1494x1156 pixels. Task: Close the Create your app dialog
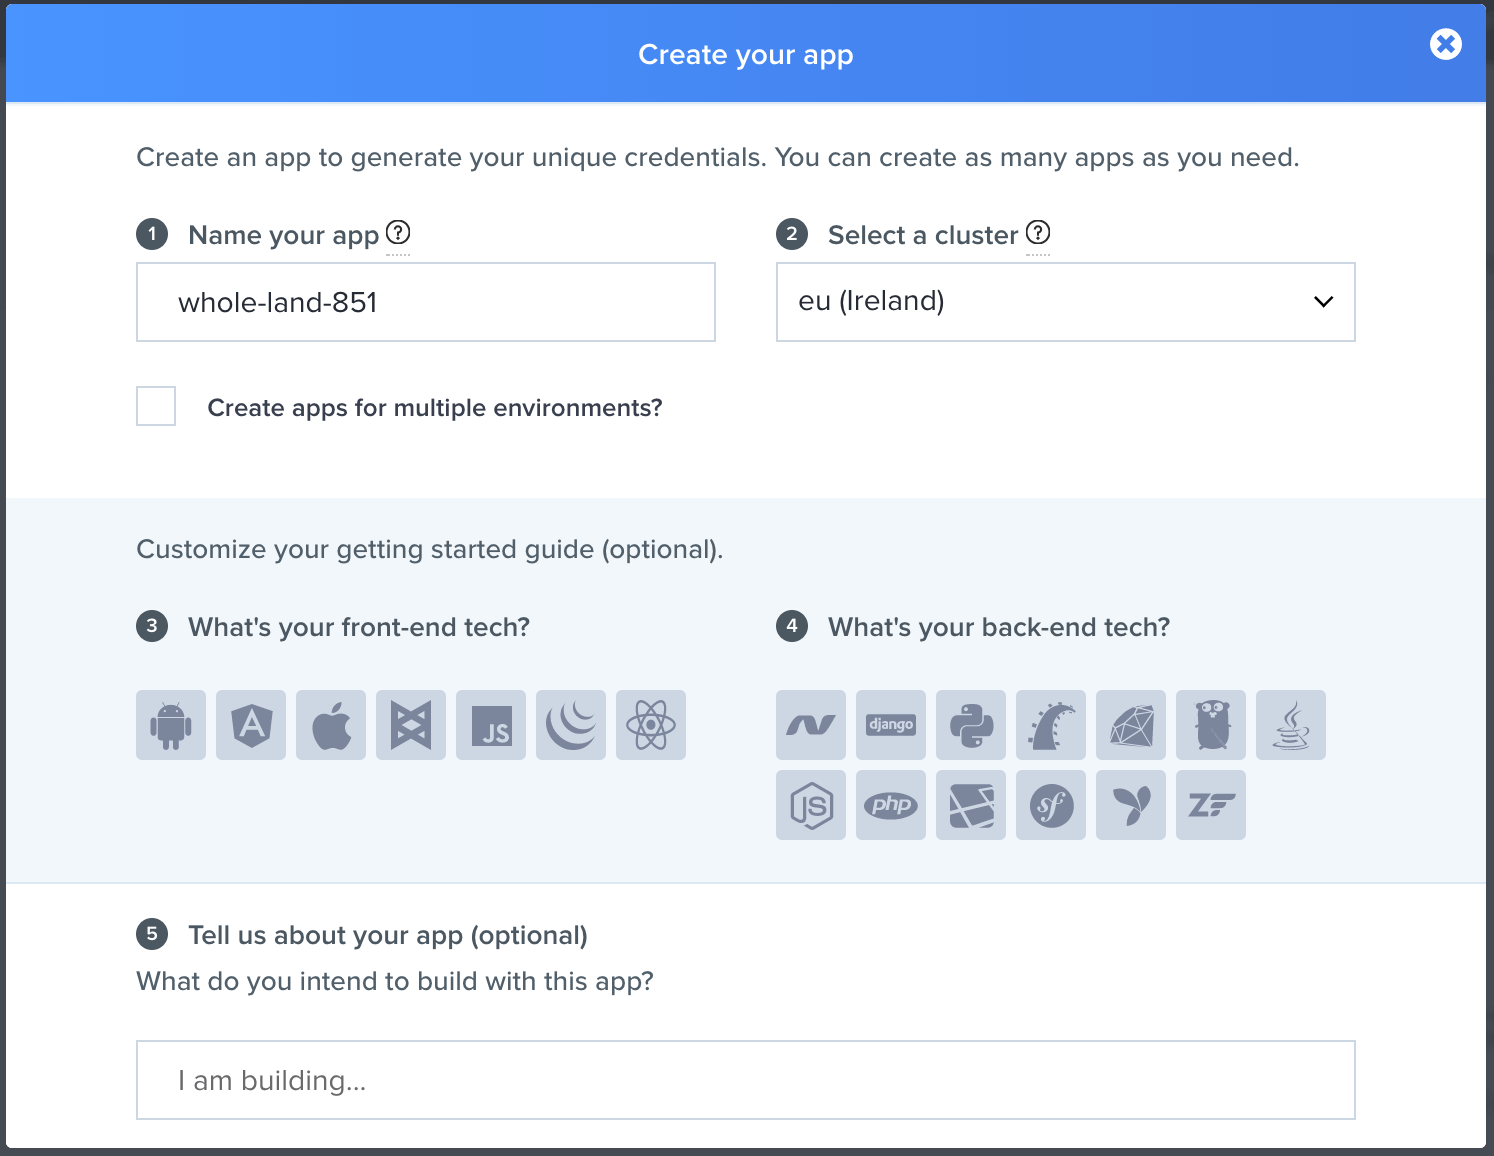coord(1445,44)
